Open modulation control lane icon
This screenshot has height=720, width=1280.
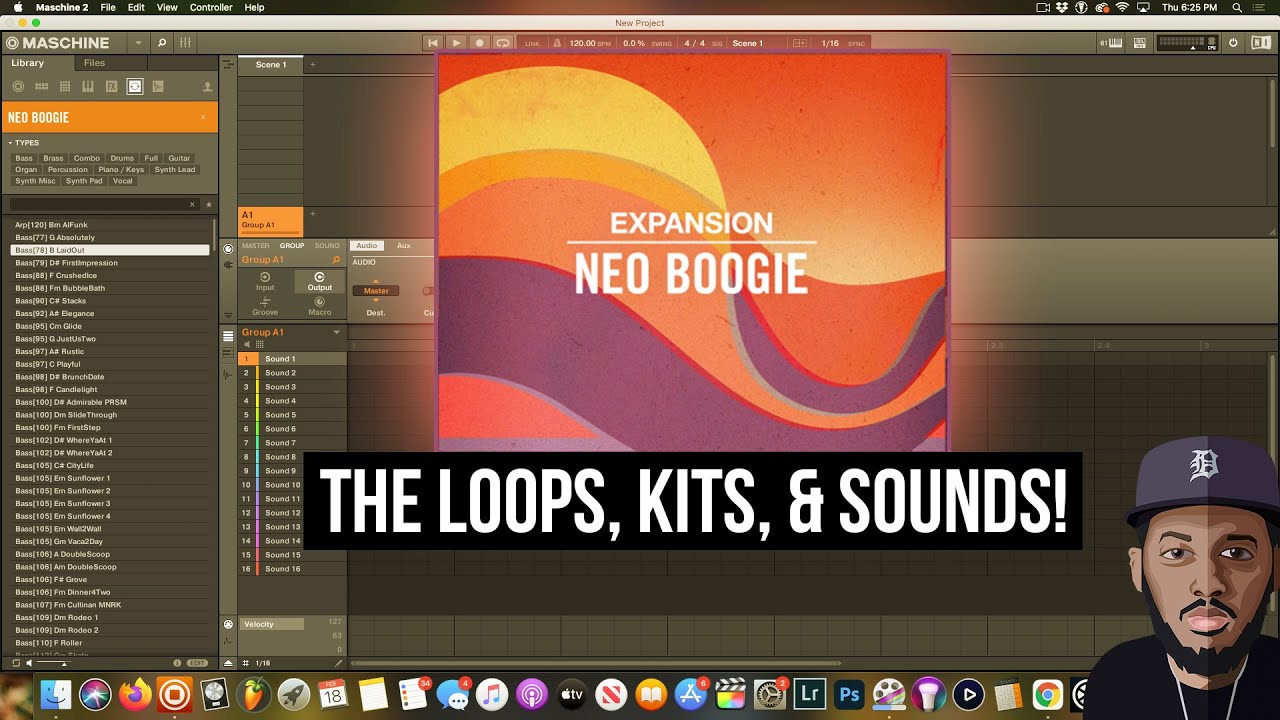coord(228,641)
